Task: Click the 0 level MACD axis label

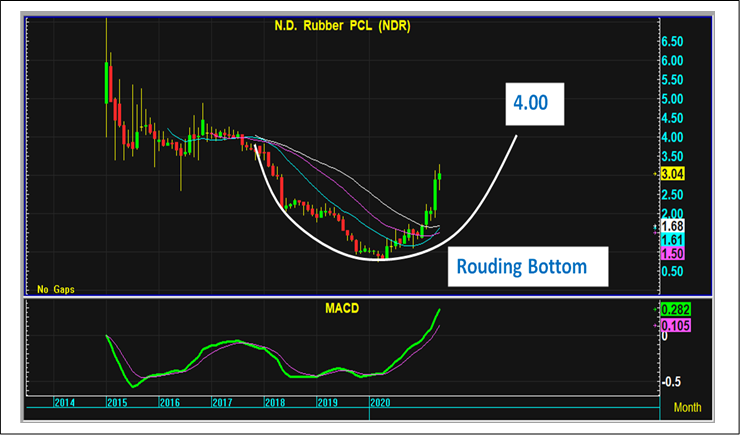Action: click(664, 337)
